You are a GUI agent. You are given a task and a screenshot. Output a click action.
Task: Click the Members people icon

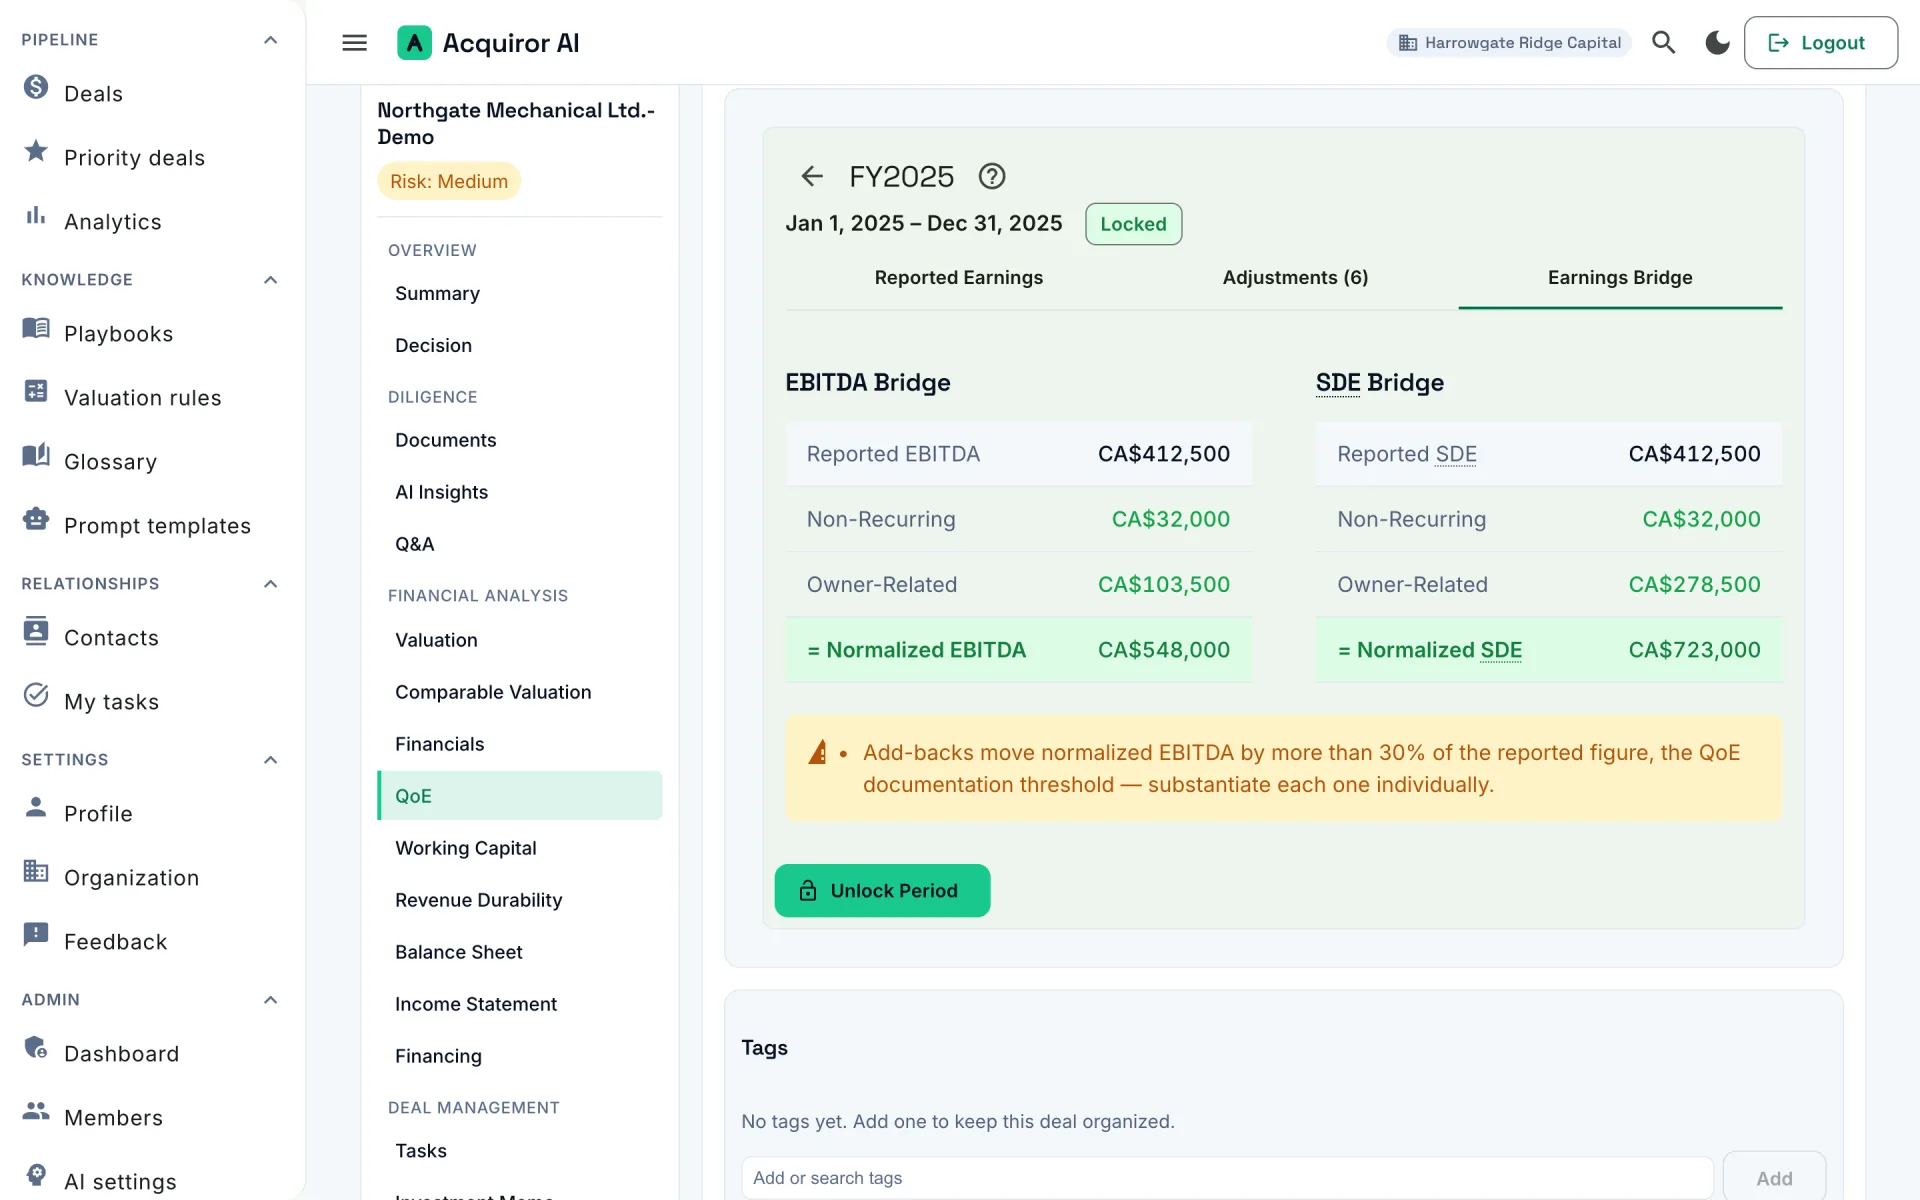(x=36, y=1111)
